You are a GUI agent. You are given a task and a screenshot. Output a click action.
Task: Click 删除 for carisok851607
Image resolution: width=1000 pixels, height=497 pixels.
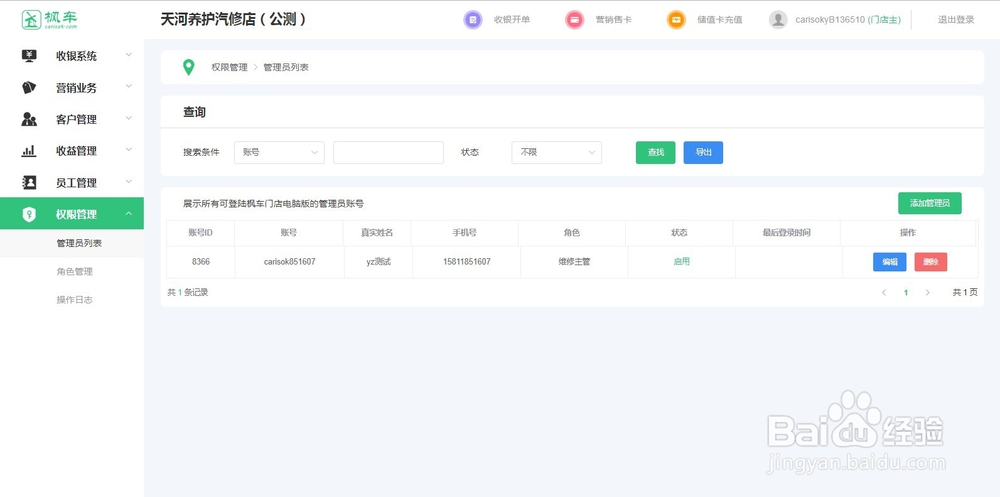tap(930, 262)
